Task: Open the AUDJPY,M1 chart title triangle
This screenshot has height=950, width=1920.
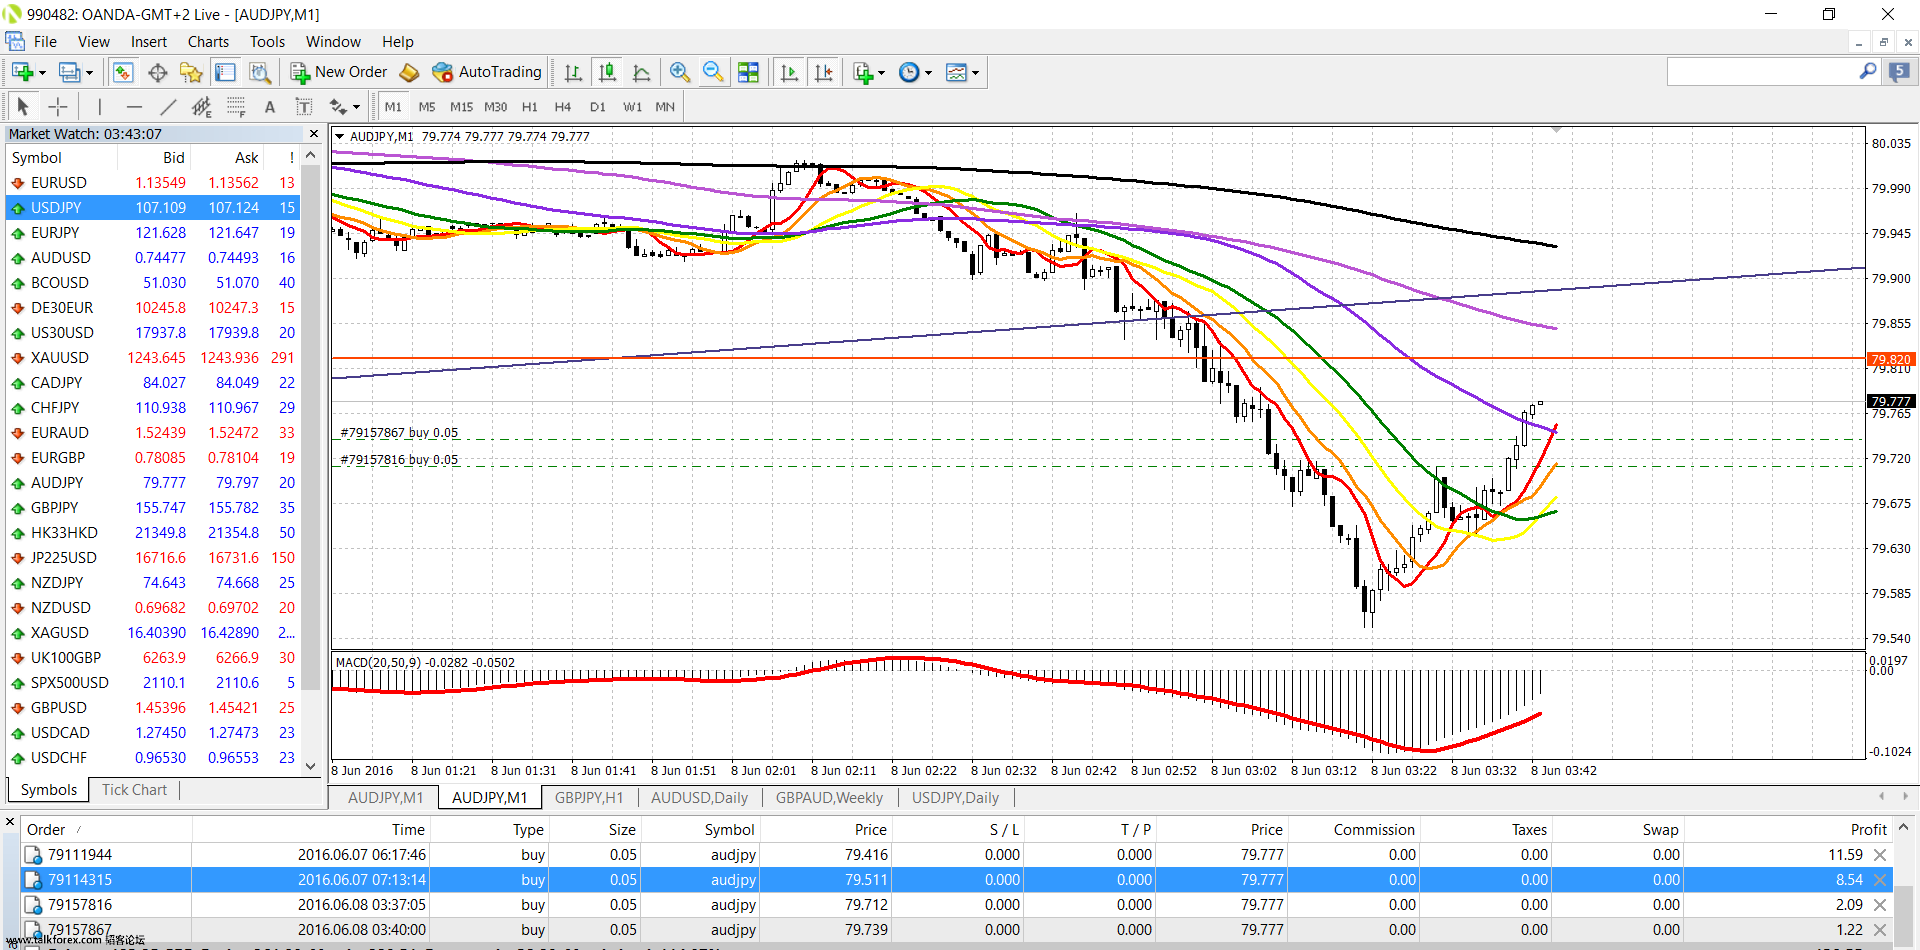Action: [340, 137]
